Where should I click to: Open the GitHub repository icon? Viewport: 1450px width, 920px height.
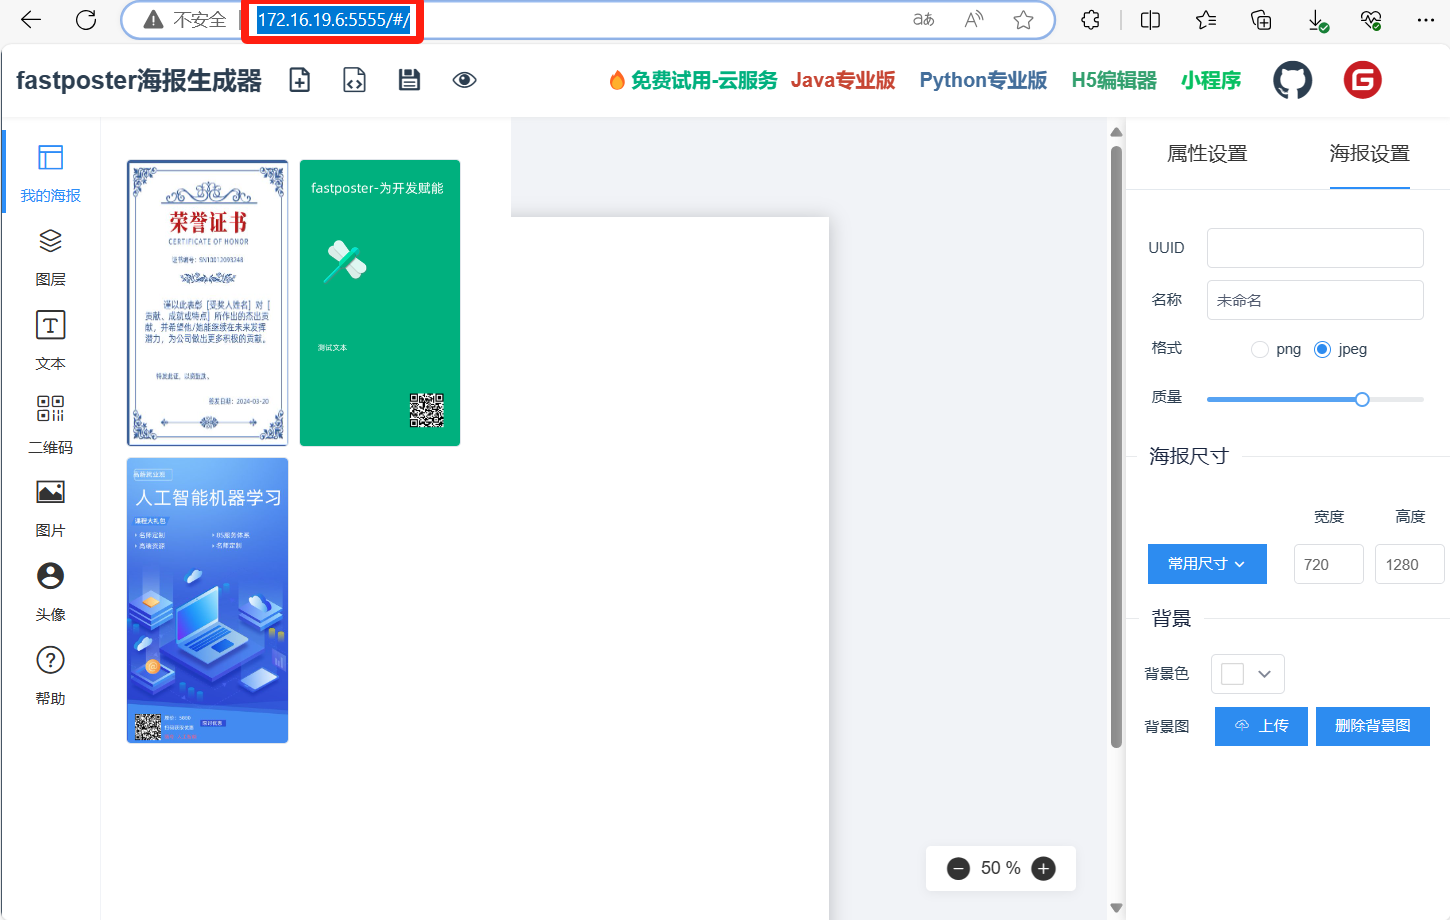(x=1292, y=80)
